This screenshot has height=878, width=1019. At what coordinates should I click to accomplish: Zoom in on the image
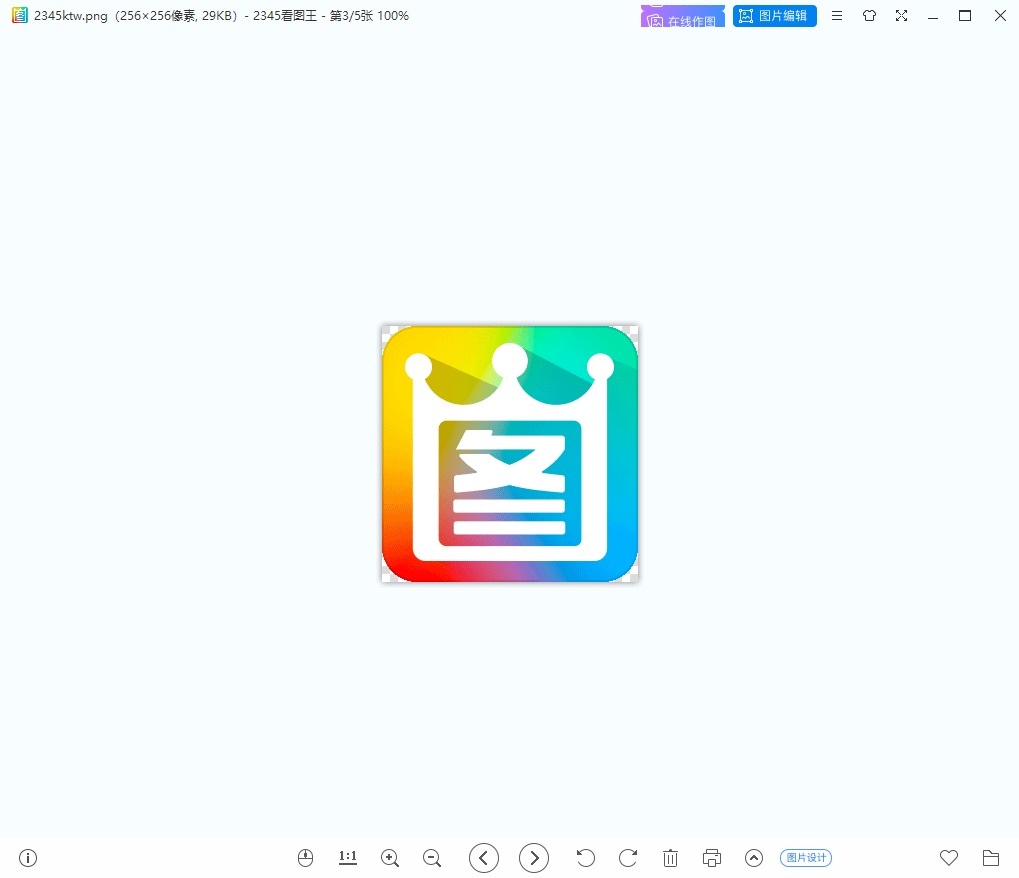(x=390, y=858)
